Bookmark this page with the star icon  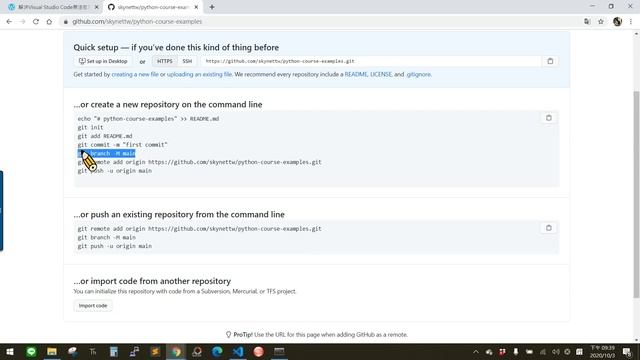[x=601, y=22]
